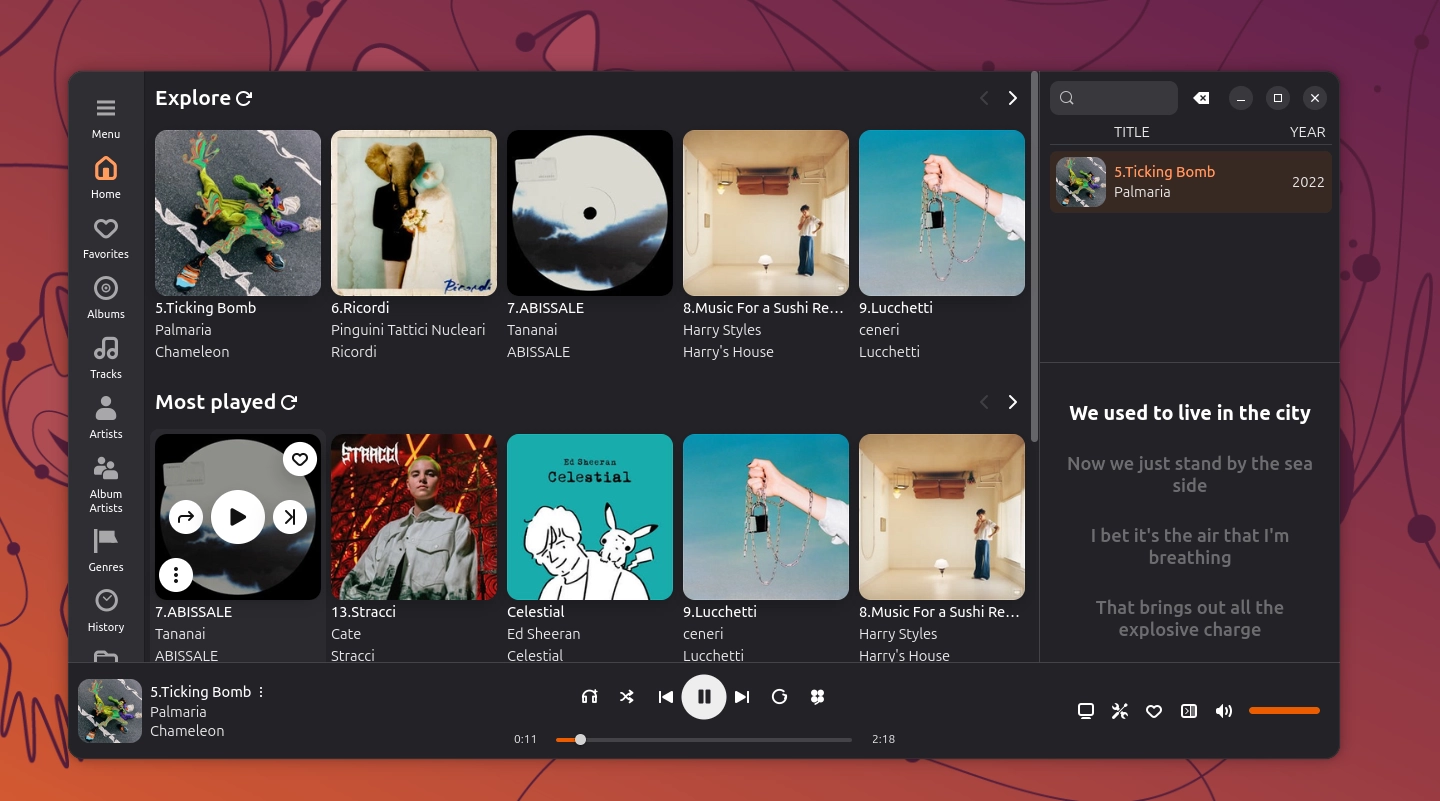This screenshot has width=1440, height=801.
Task: Click the share arrow on 7.ABISSALE cover
Action: [185, 517]
